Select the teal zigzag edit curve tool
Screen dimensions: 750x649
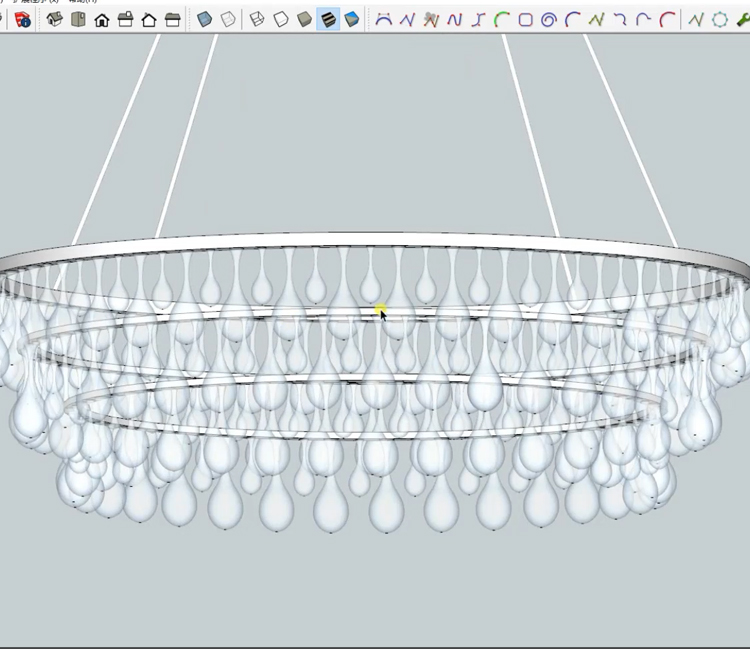coord(696,20)
